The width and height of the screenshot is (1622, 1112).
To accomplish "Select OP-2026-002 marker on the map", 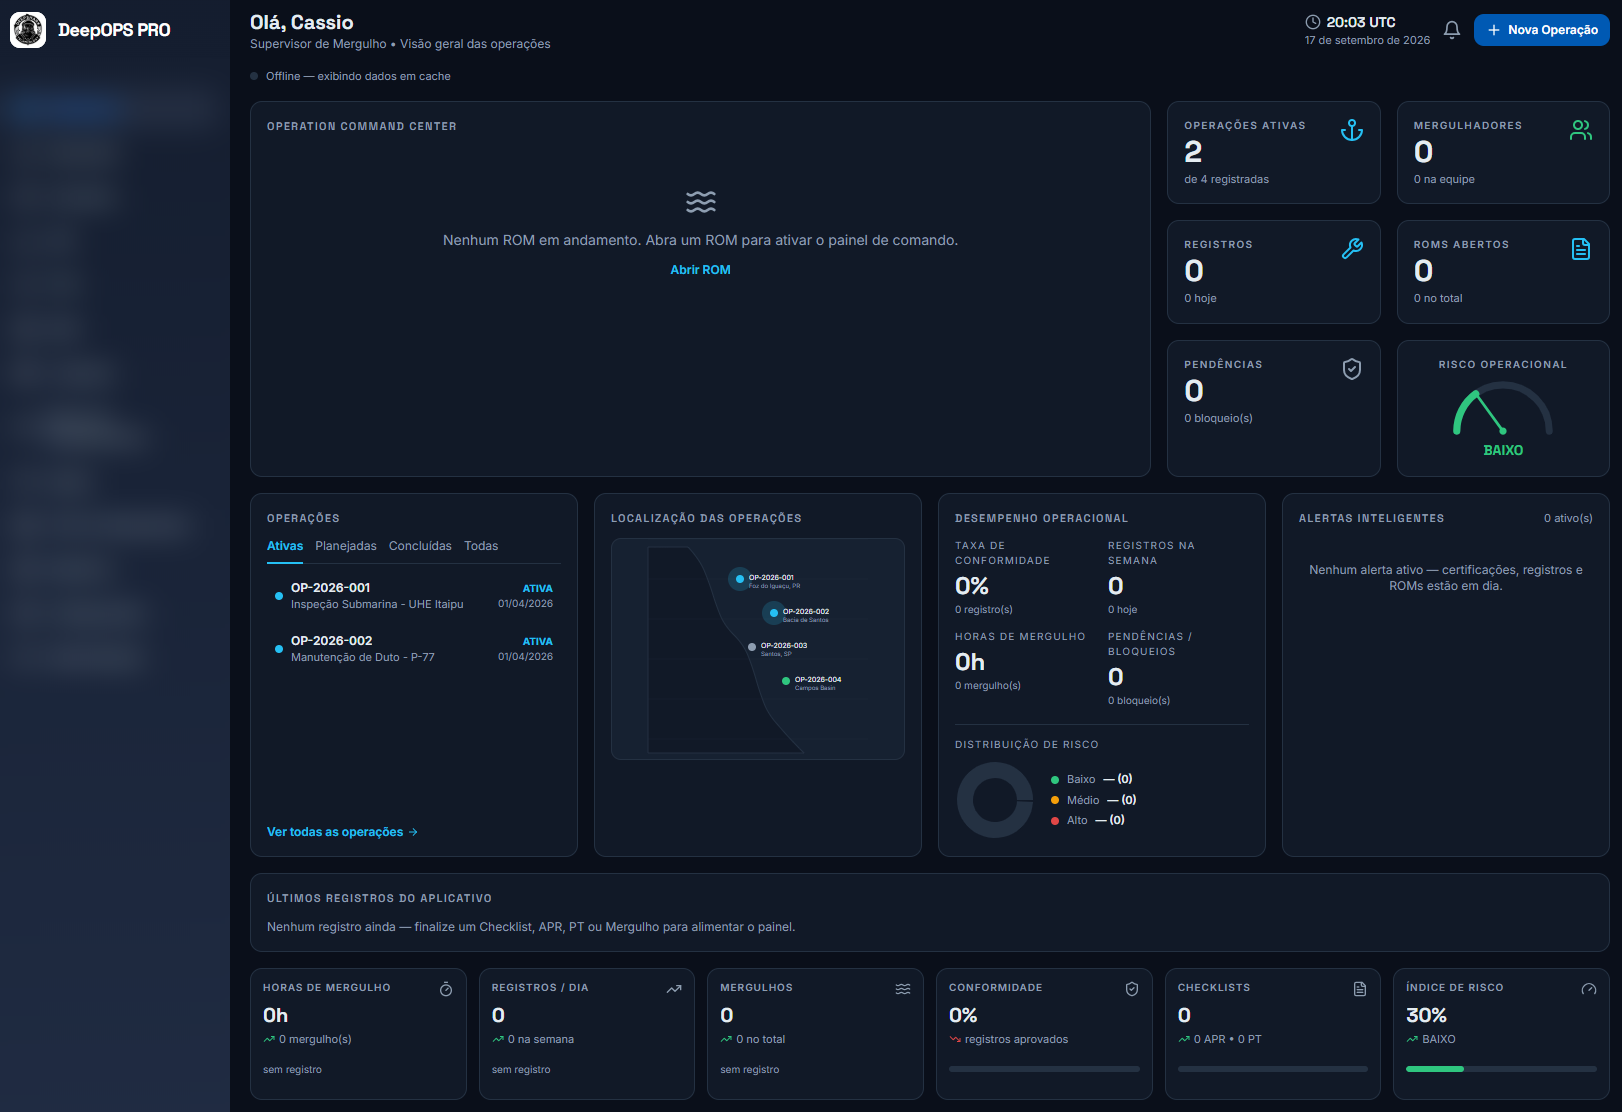I will (x=774, y=613).
